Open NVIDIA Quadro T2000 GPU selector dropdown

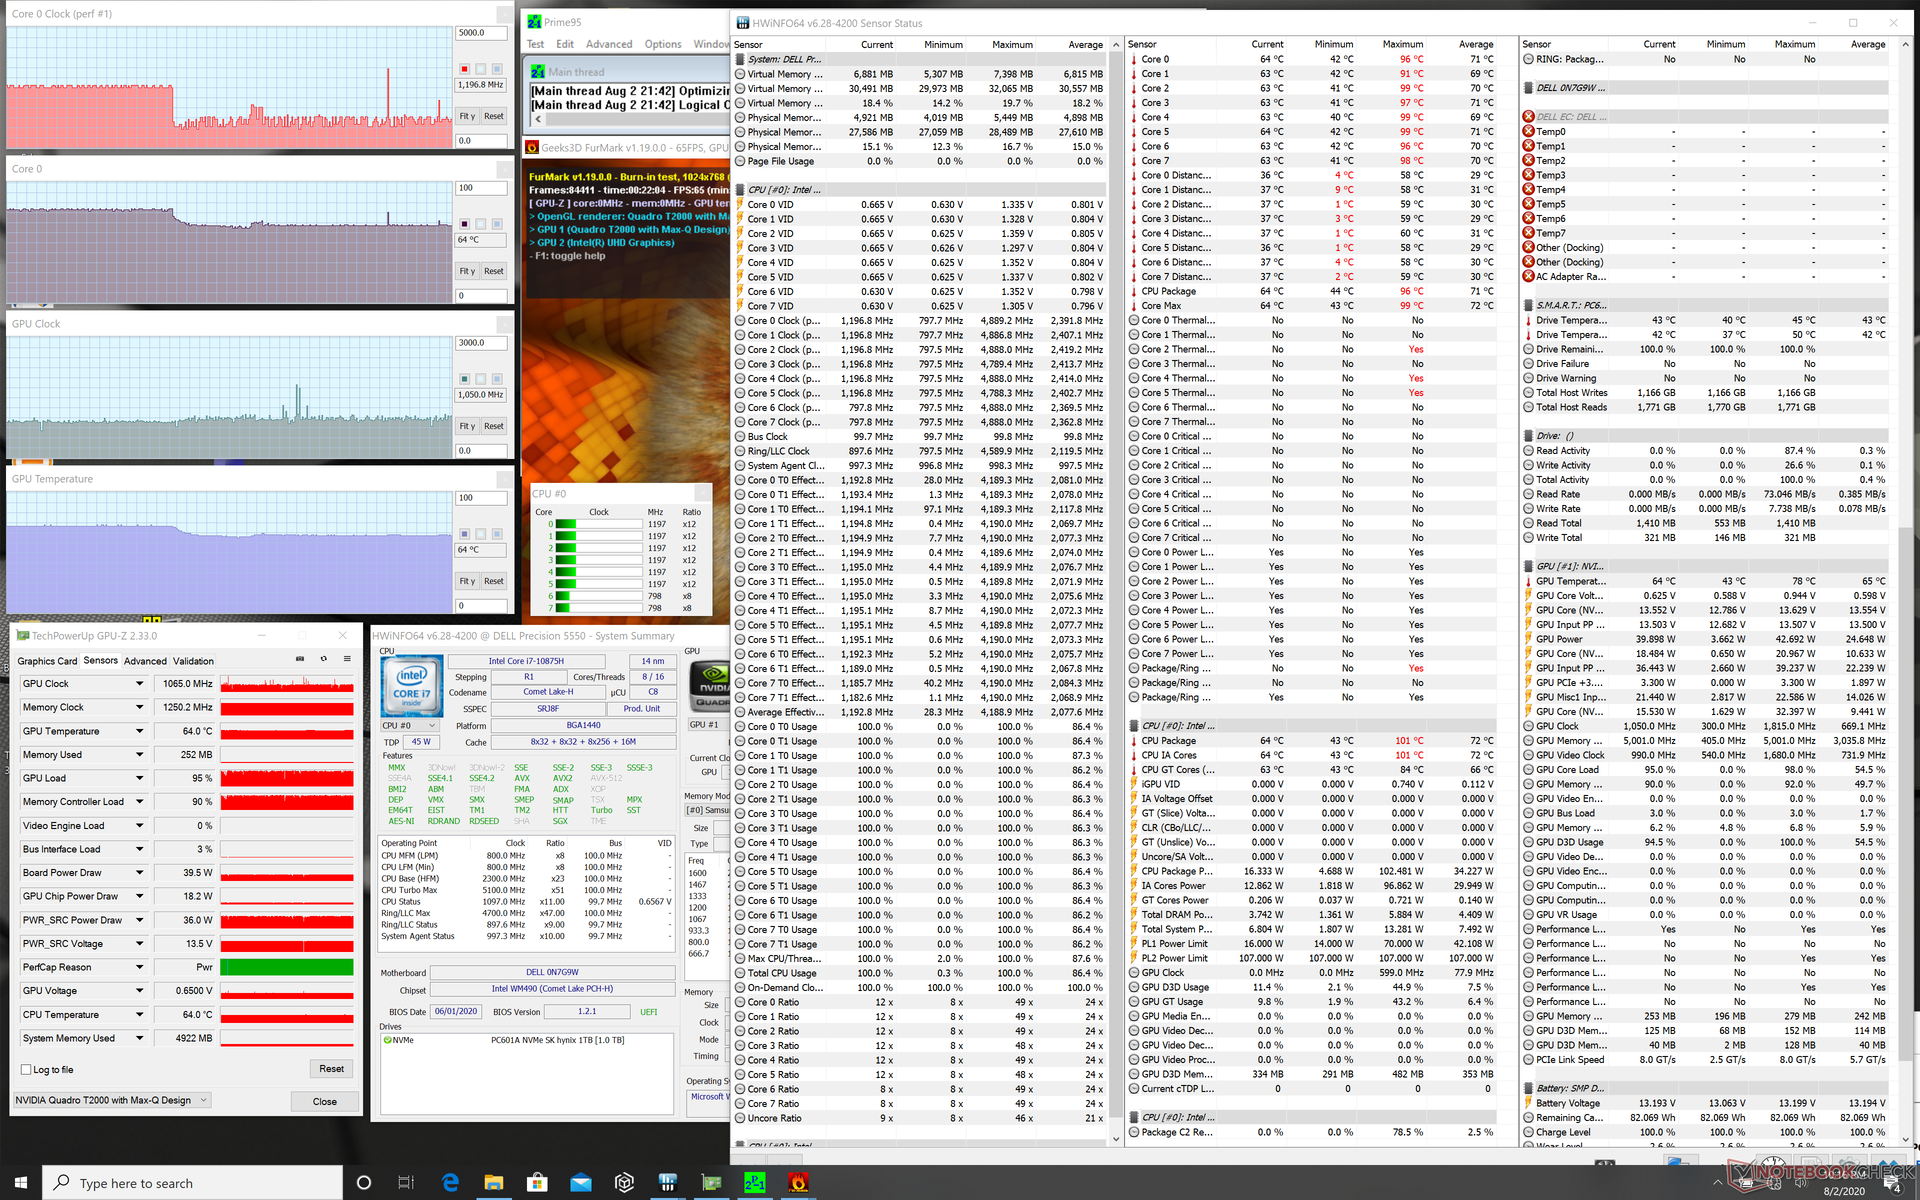[x=112, y=1100]
